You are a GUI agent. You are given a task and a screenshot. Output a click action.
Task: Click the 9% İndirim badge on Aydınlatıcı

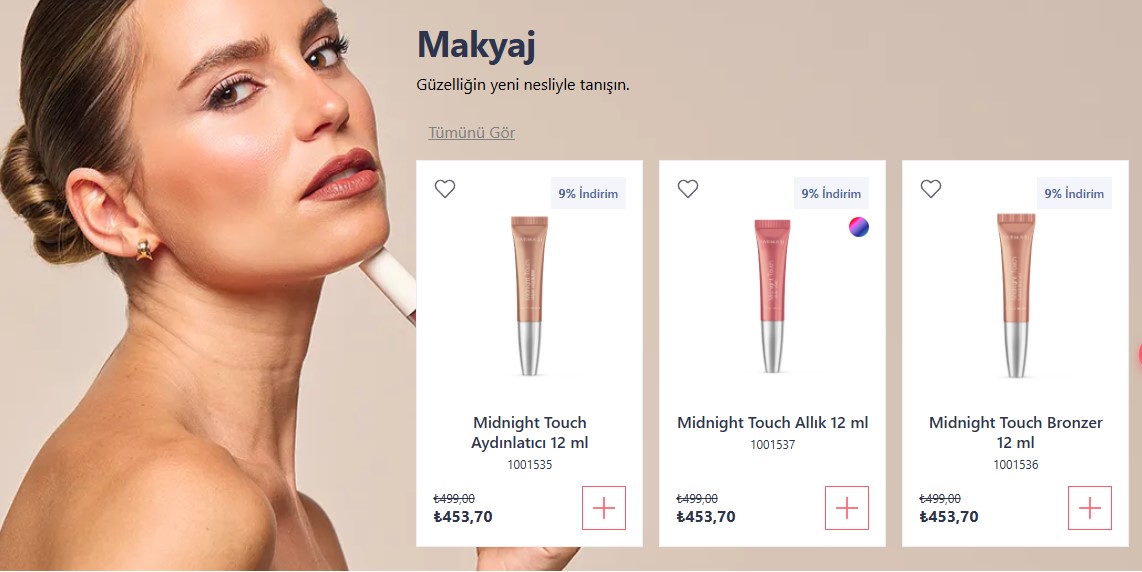(x=588, y=193)
